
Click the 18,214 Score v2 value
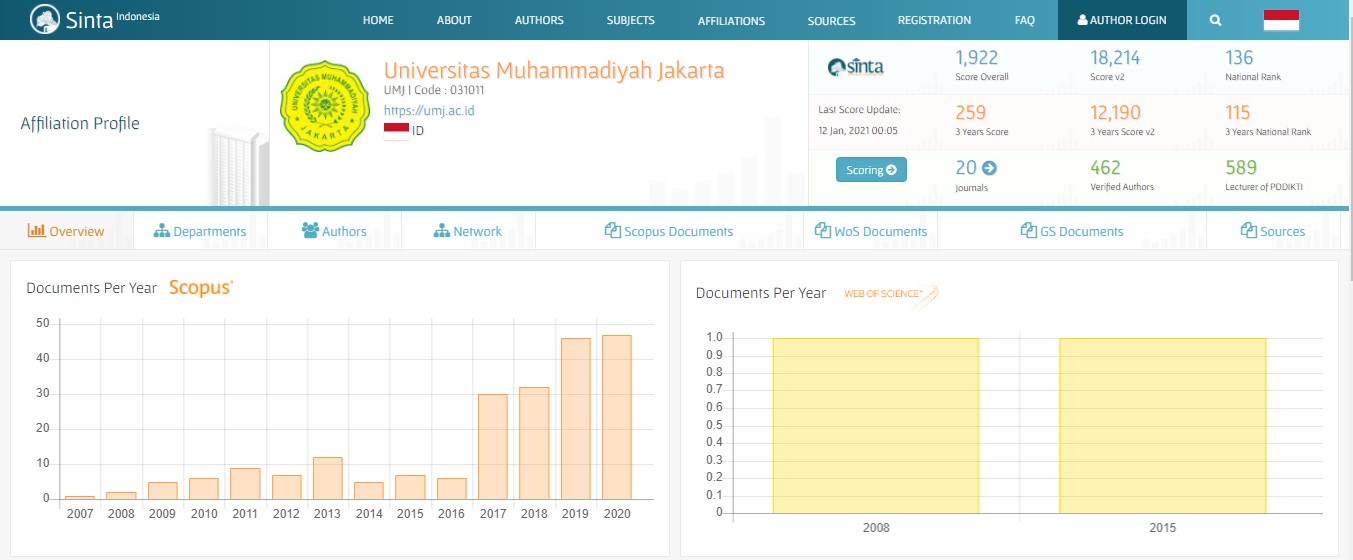pos(1115,58)
